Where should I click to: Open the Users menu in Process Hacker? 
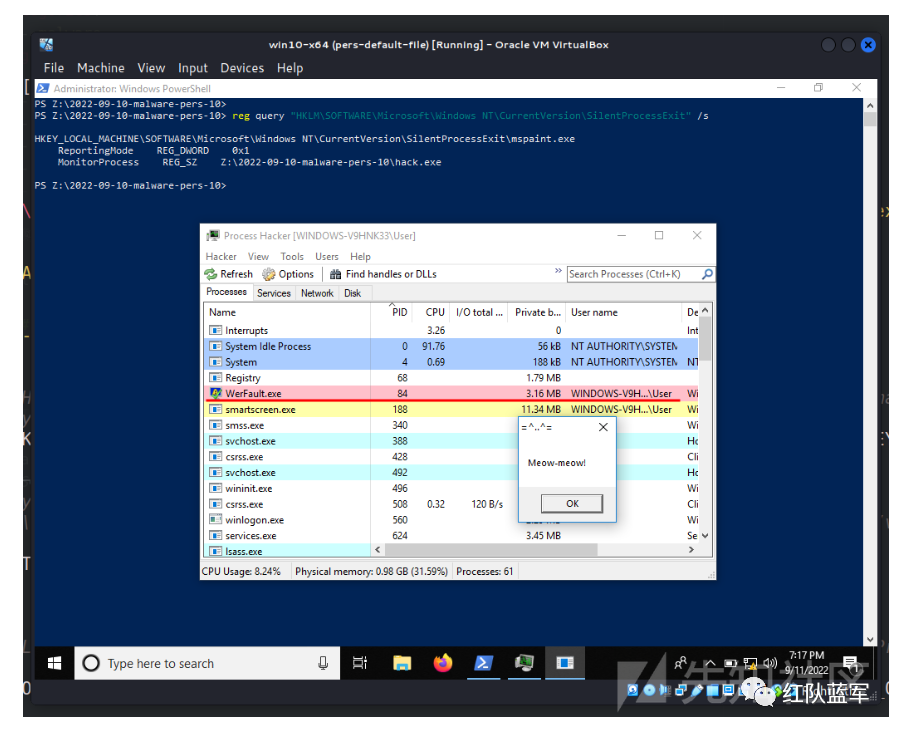[327, 257]
